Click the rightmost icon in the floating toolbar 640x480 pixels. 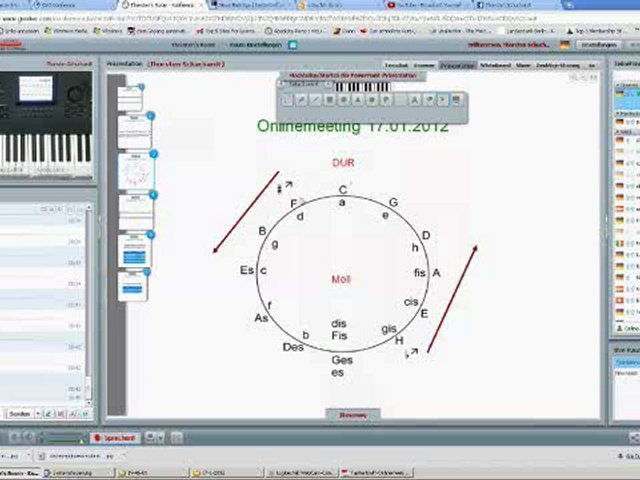[x=457, y=100]
